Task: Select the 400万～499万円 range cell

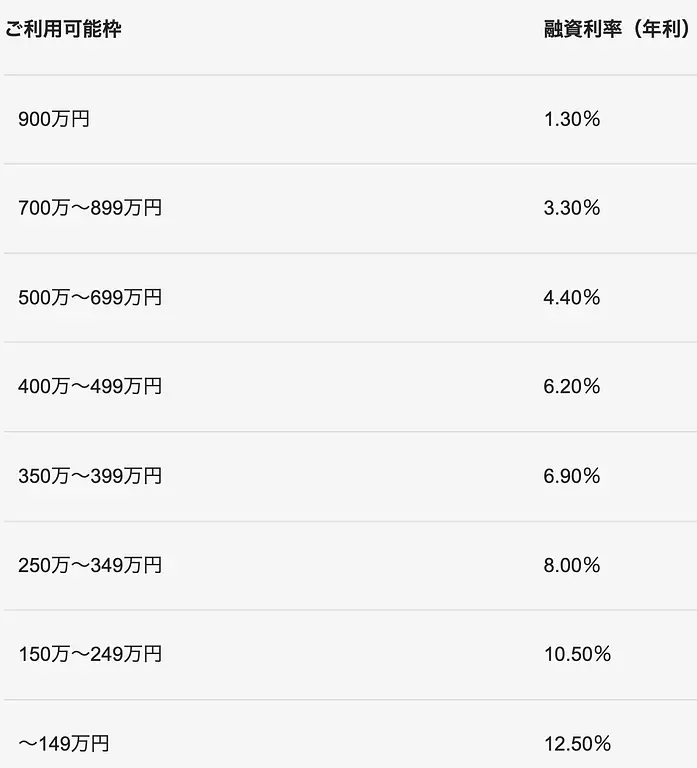Action: coord(90,387)
